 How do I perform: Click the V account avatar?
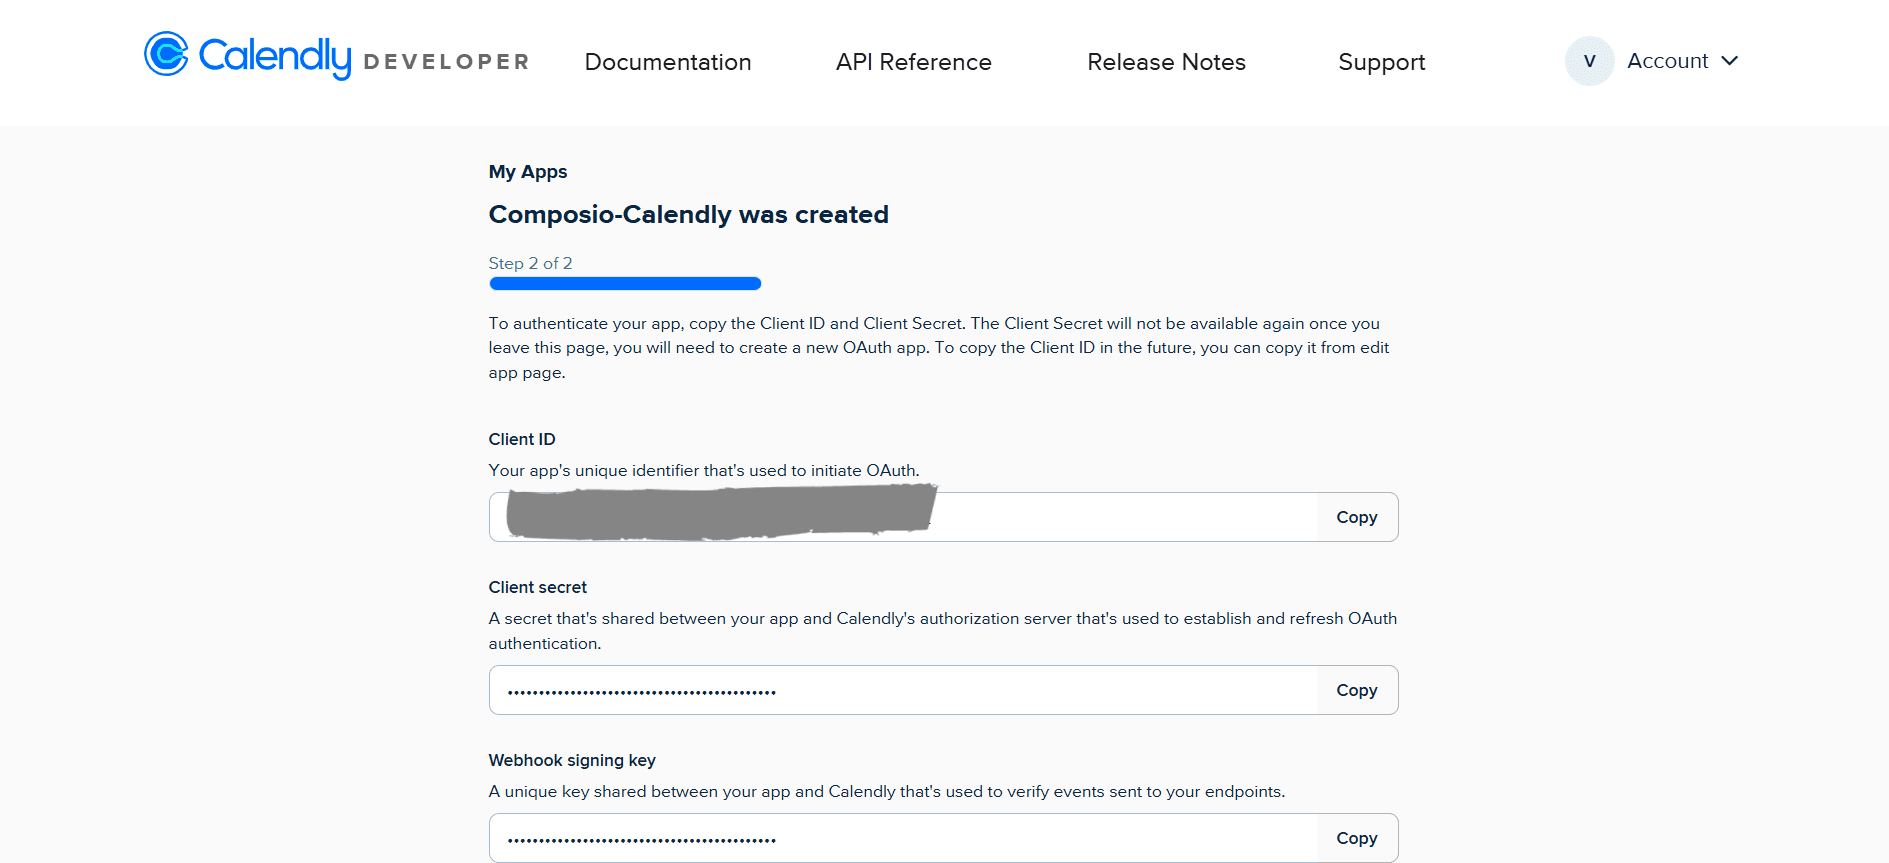tap(1589, 61)
